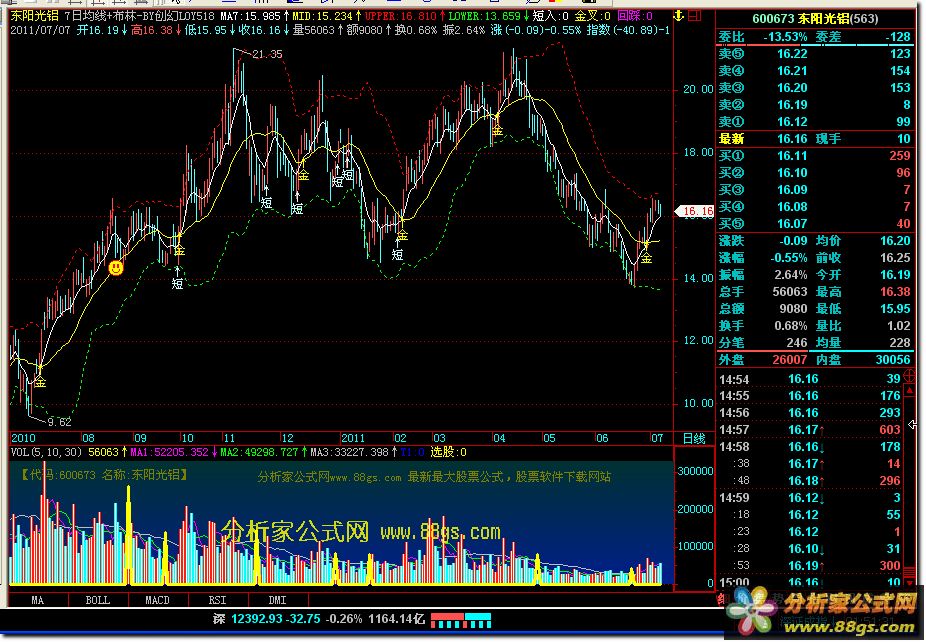Open the MACD indicator tab
The image size is (926, 642).
coord(157,600)
